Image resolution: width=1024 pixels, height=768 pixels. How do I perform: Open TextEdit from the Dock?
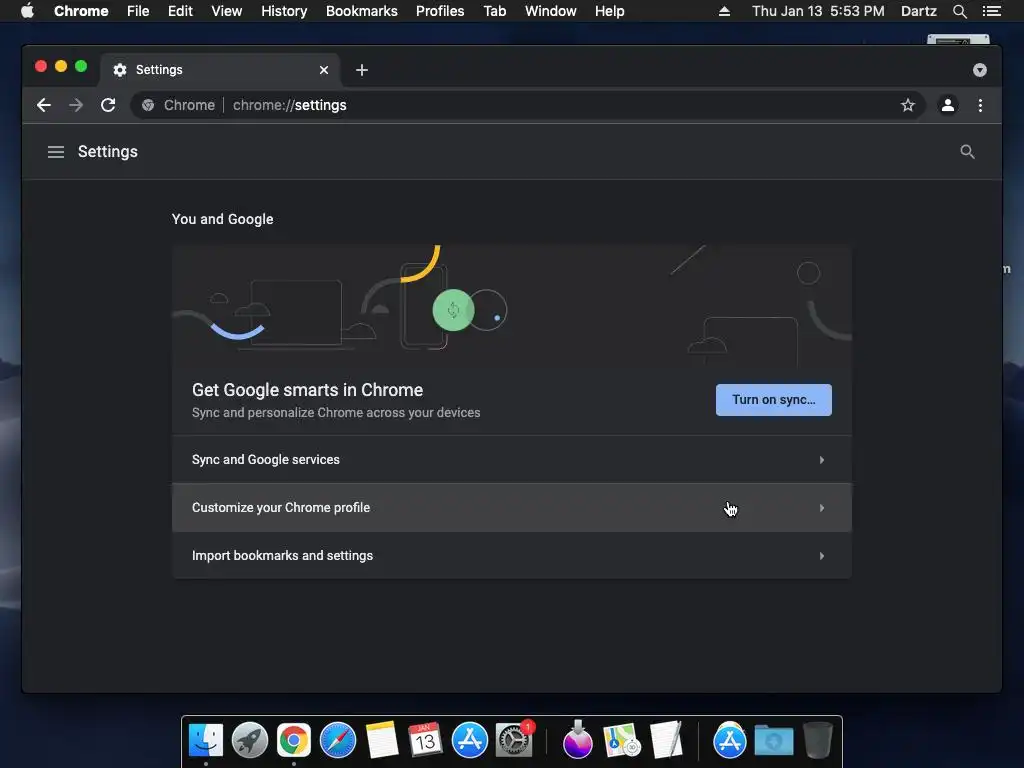[666, 741]
